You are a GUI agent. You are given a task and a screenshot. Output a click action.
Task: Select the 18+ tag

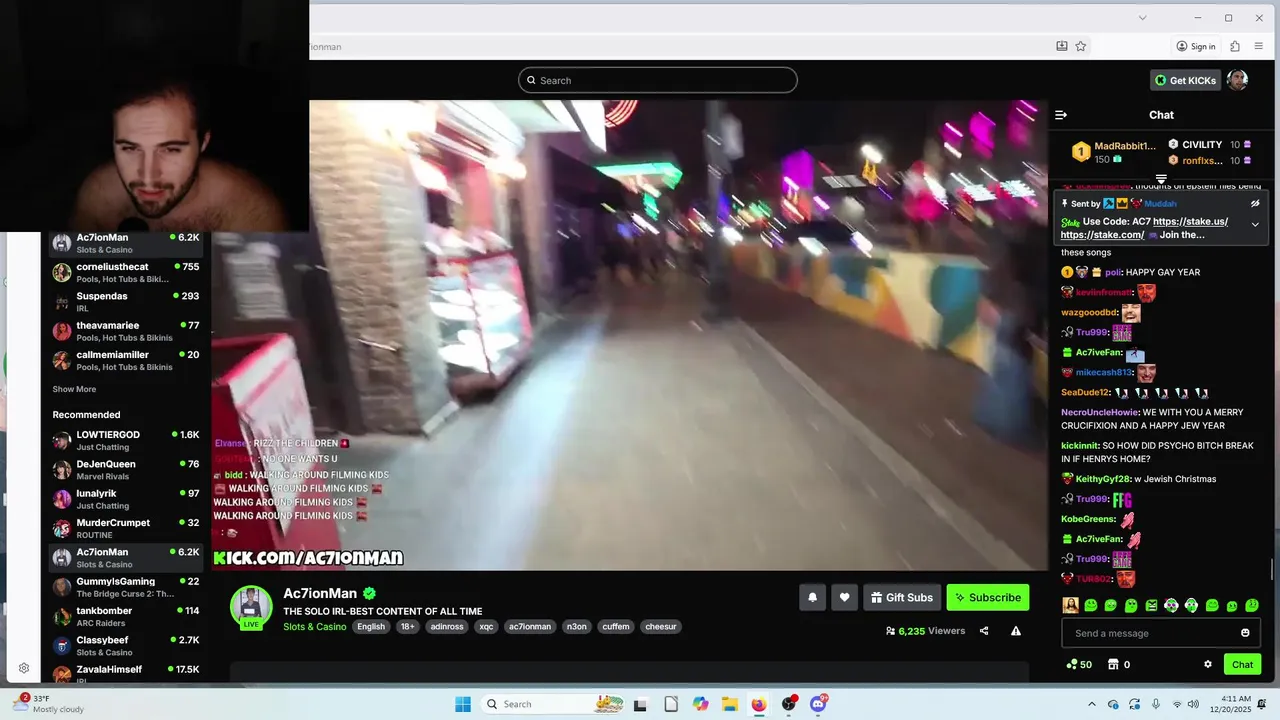pyautogui.click(x=407, y=627)
